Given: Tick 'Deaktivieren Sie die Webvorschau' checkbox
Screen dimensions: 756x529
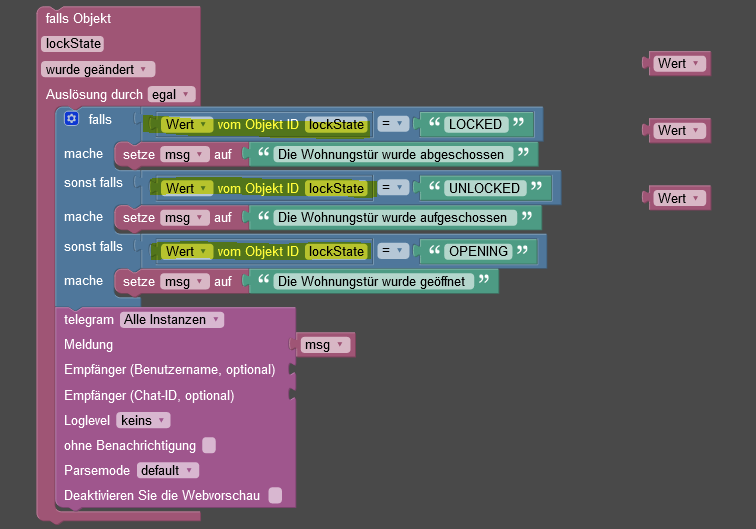Looking at the screenshot, I should 275,495.
